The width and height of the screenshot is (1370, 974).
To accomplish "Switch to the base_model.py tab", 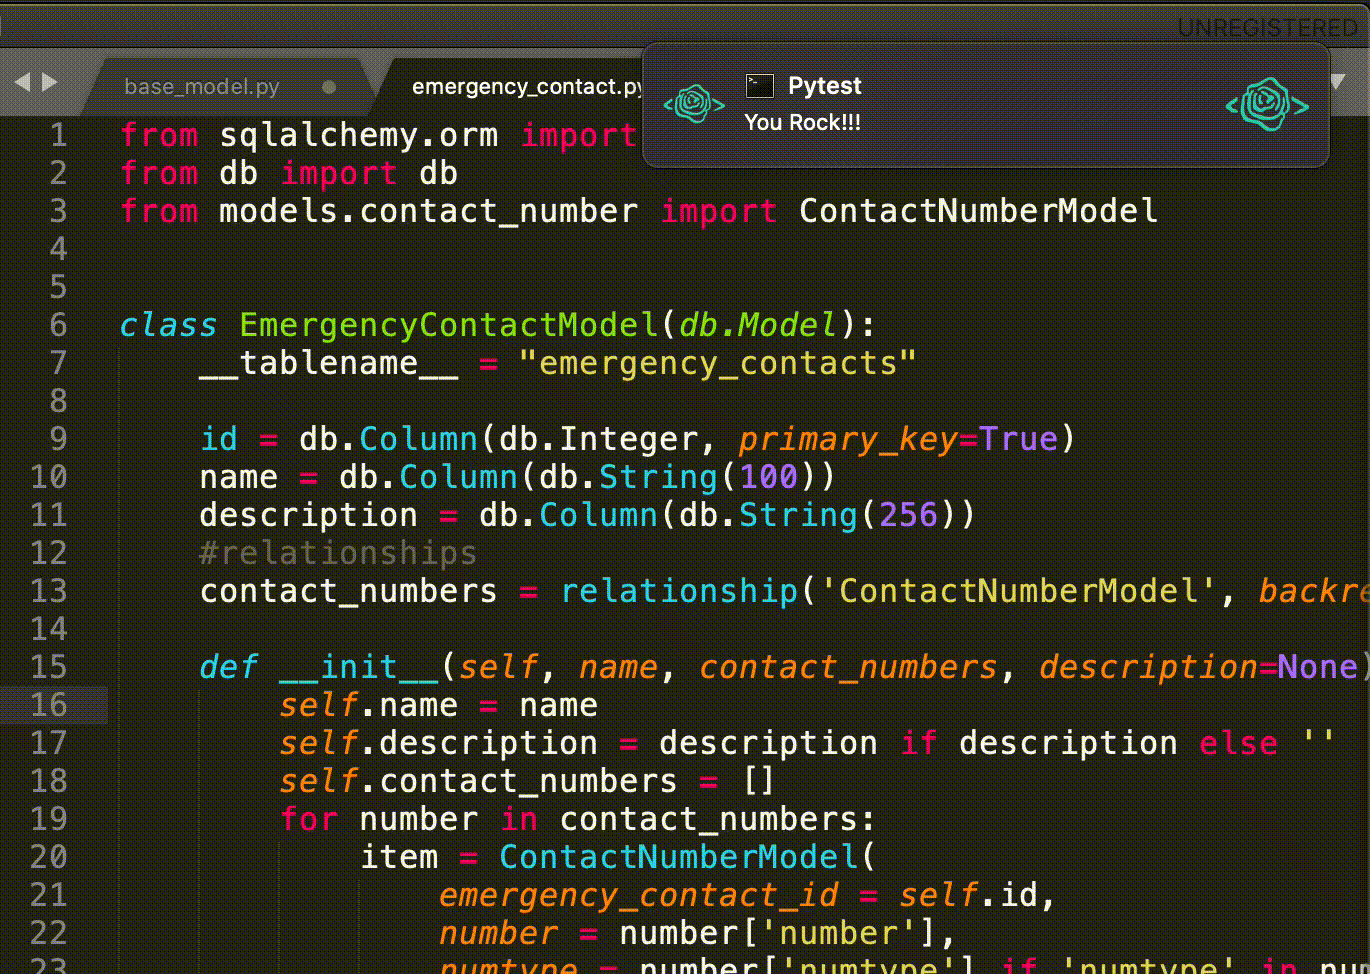I will [x=202, y=87].
